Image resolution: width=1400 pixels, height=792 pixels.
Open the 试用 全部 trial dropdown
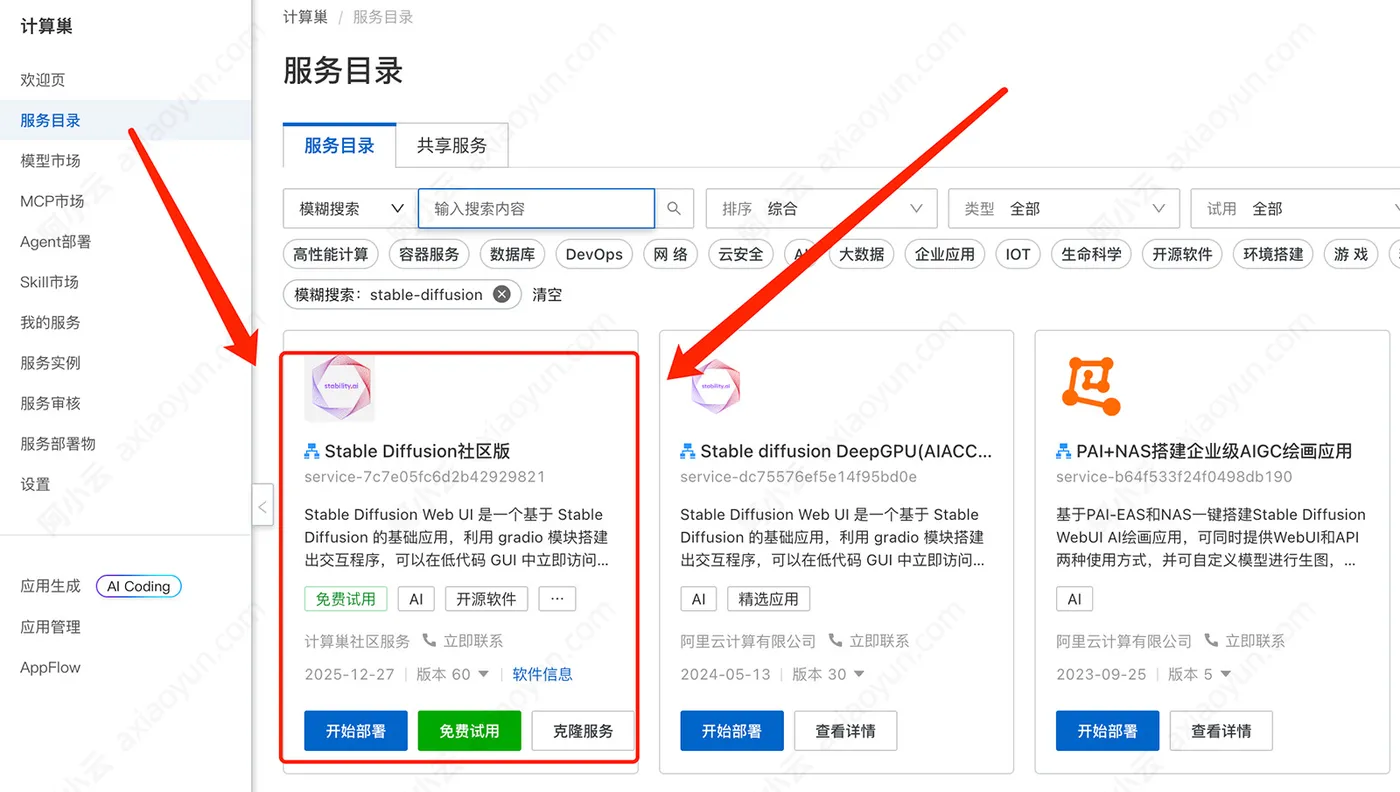click(x=1295, y=209)
